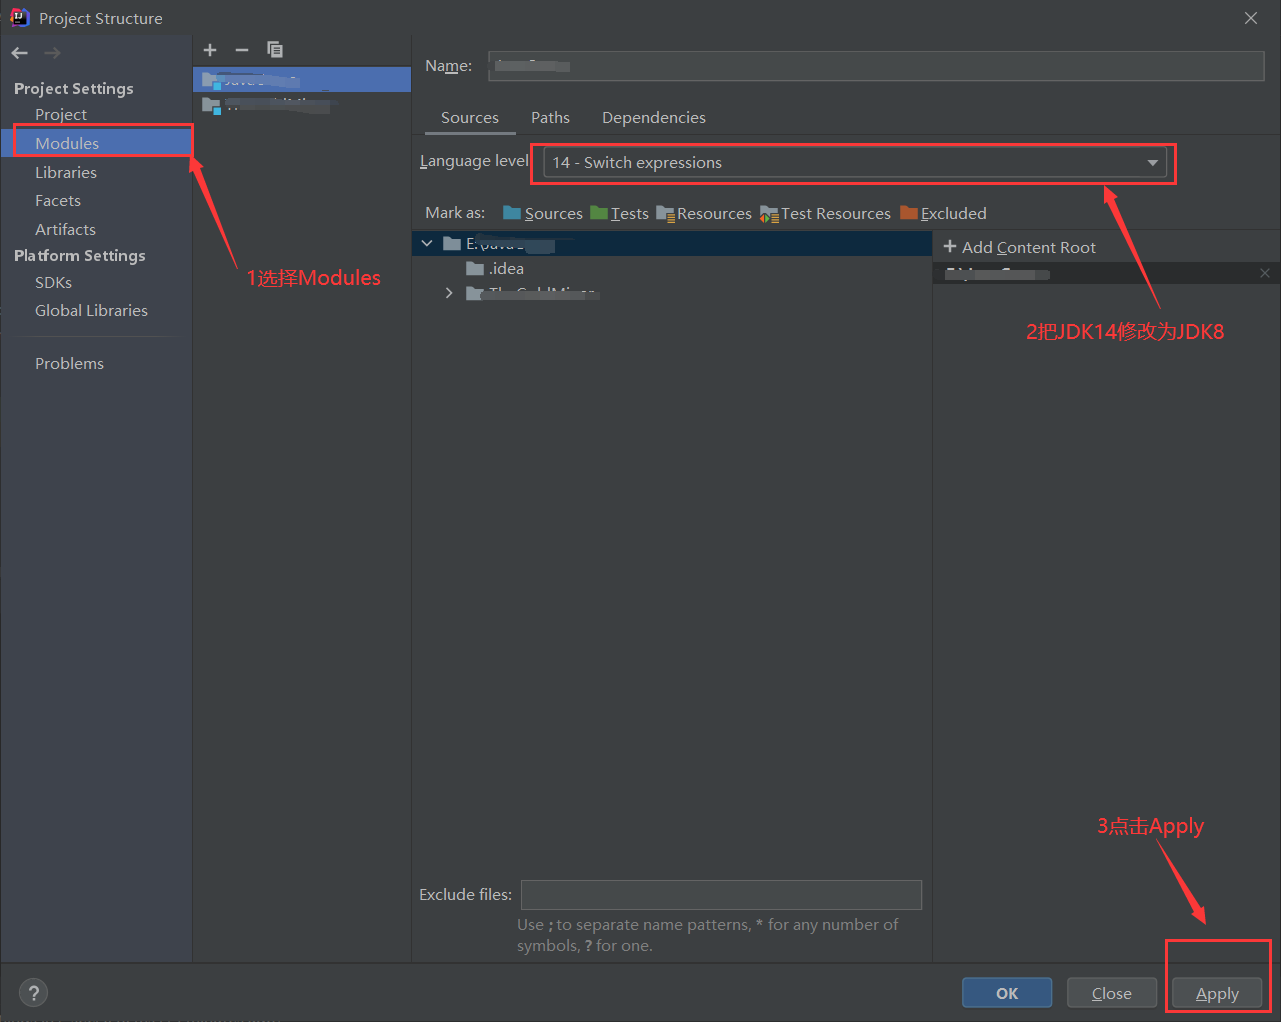The width and height of the screenshot is (1281, 1022).
Task: Switch to Dependencies tab
Action: coord(654,117)
